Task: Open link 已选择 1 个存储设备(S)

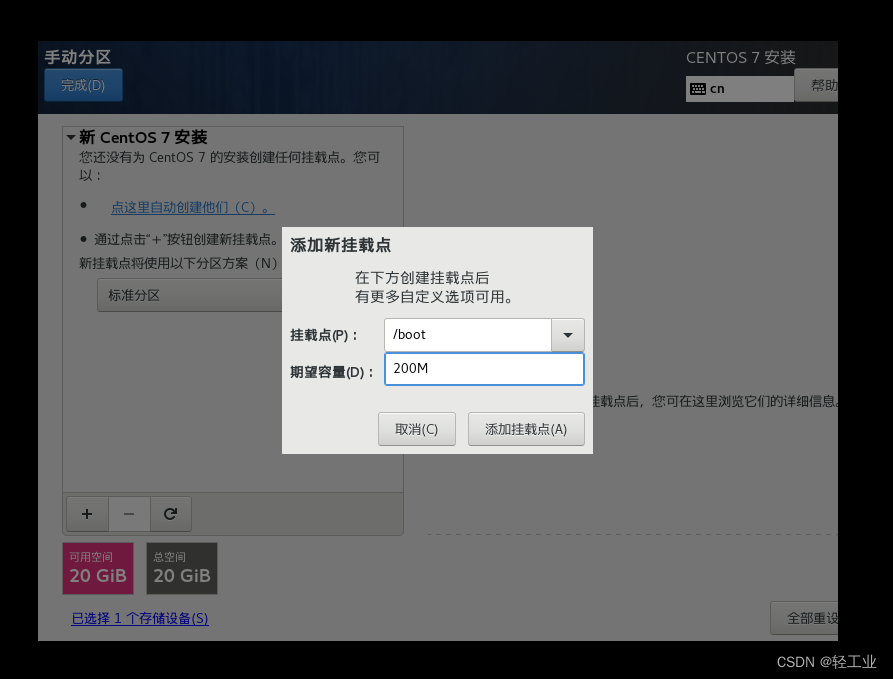Action: click(x=140, y=619)
